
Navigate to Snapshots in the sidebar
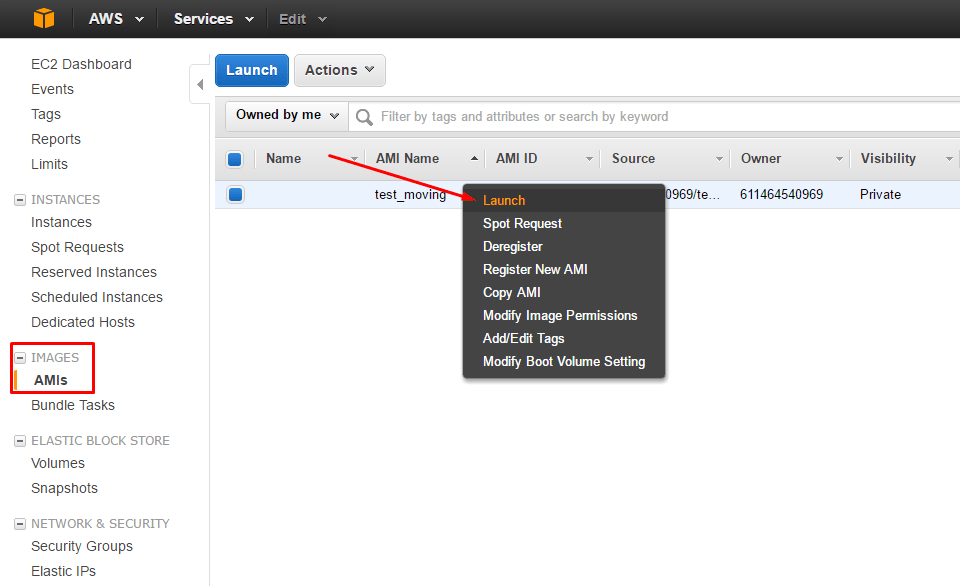[x=64, y=488]
